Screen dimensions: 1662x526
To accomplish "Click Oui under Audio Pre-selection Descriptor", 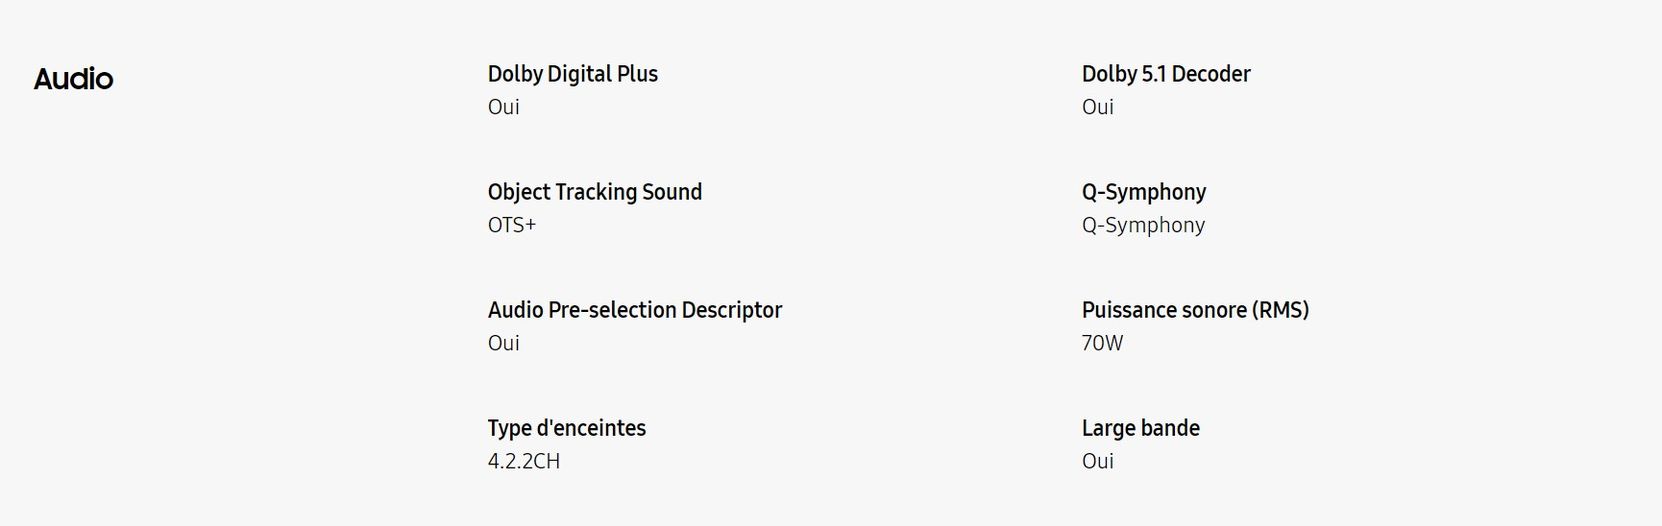I will (504, 343).
